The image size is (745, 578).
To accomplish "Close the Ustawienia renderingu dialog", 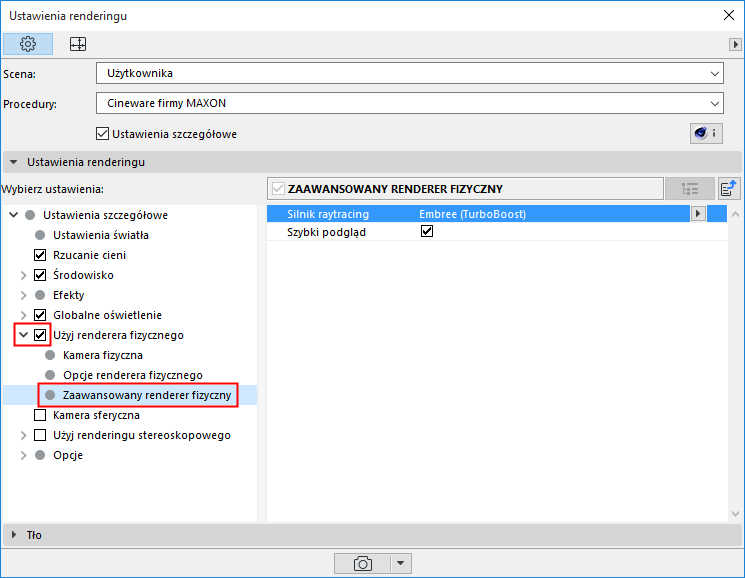I will click(x=729, y=15).
